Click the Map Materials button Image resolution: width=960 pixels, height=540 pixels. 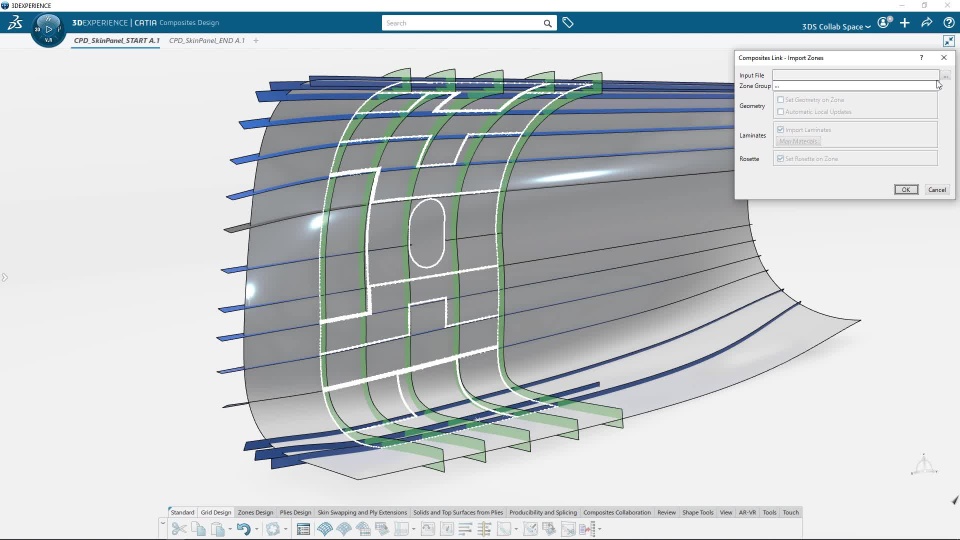click(798, 141)
